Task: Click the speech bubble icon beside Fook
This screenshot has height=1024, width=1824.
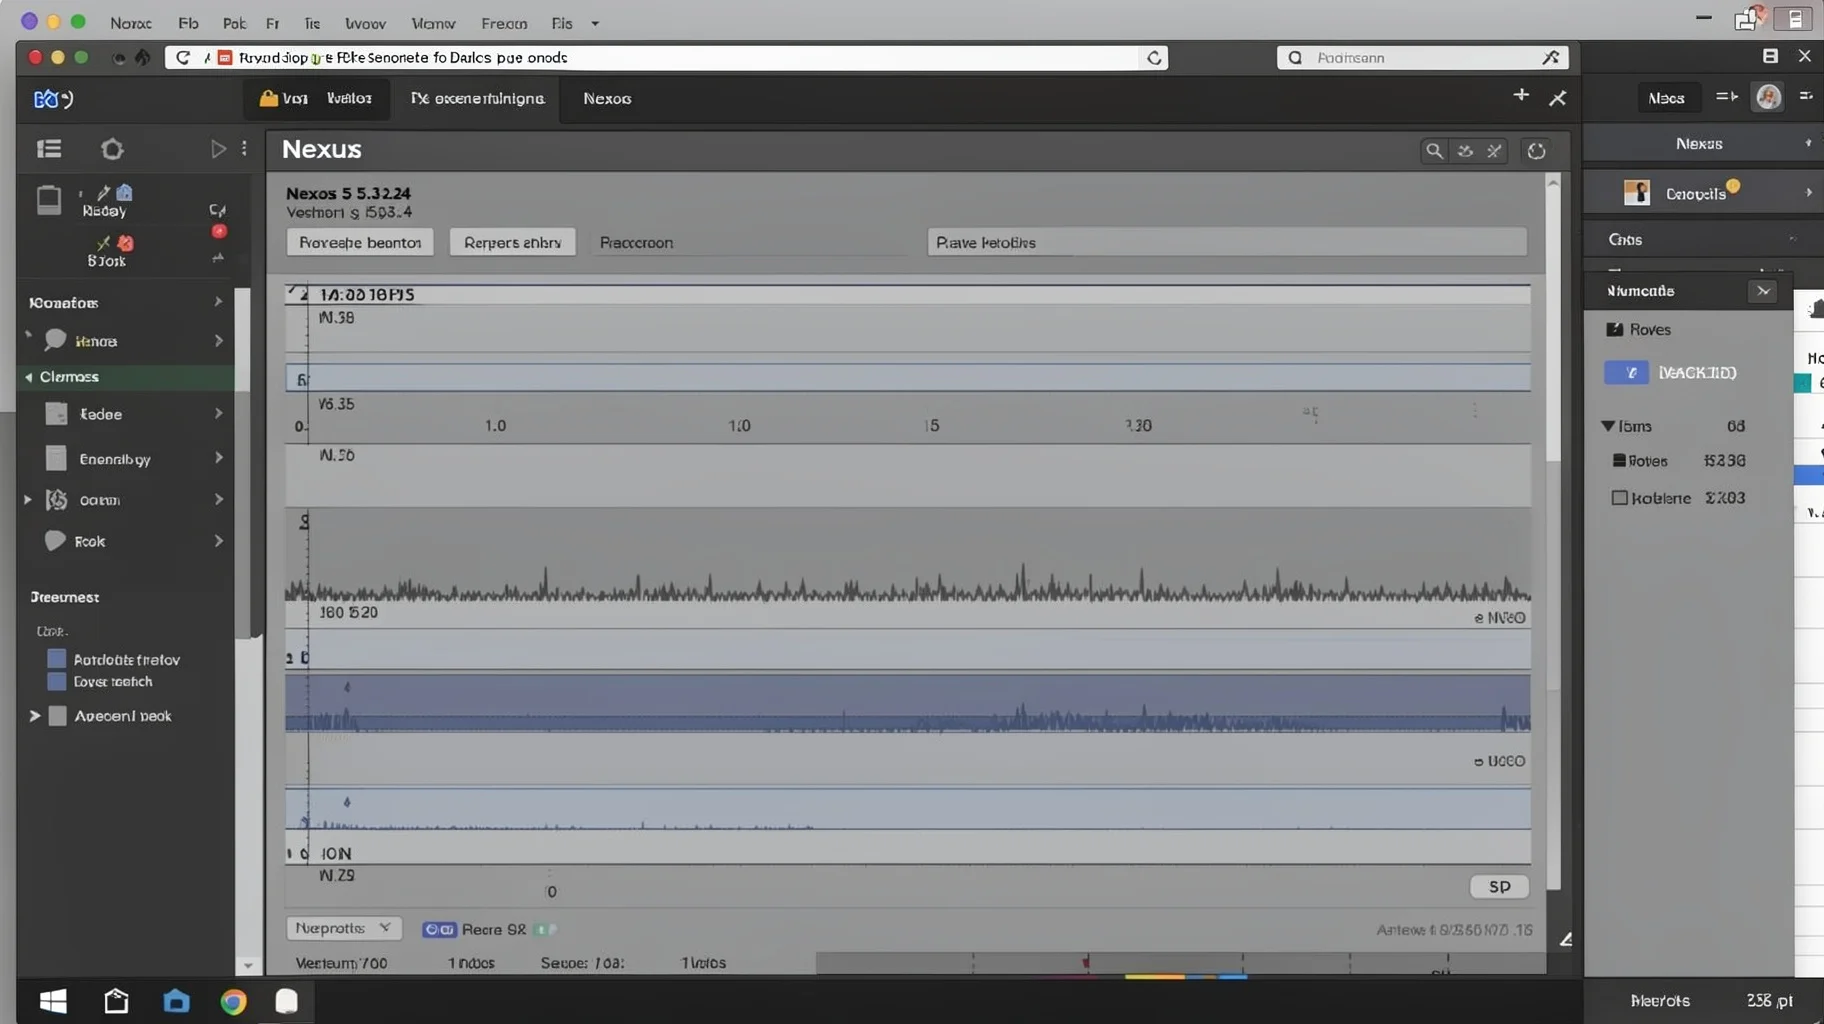Action: (x=55, y=541)
